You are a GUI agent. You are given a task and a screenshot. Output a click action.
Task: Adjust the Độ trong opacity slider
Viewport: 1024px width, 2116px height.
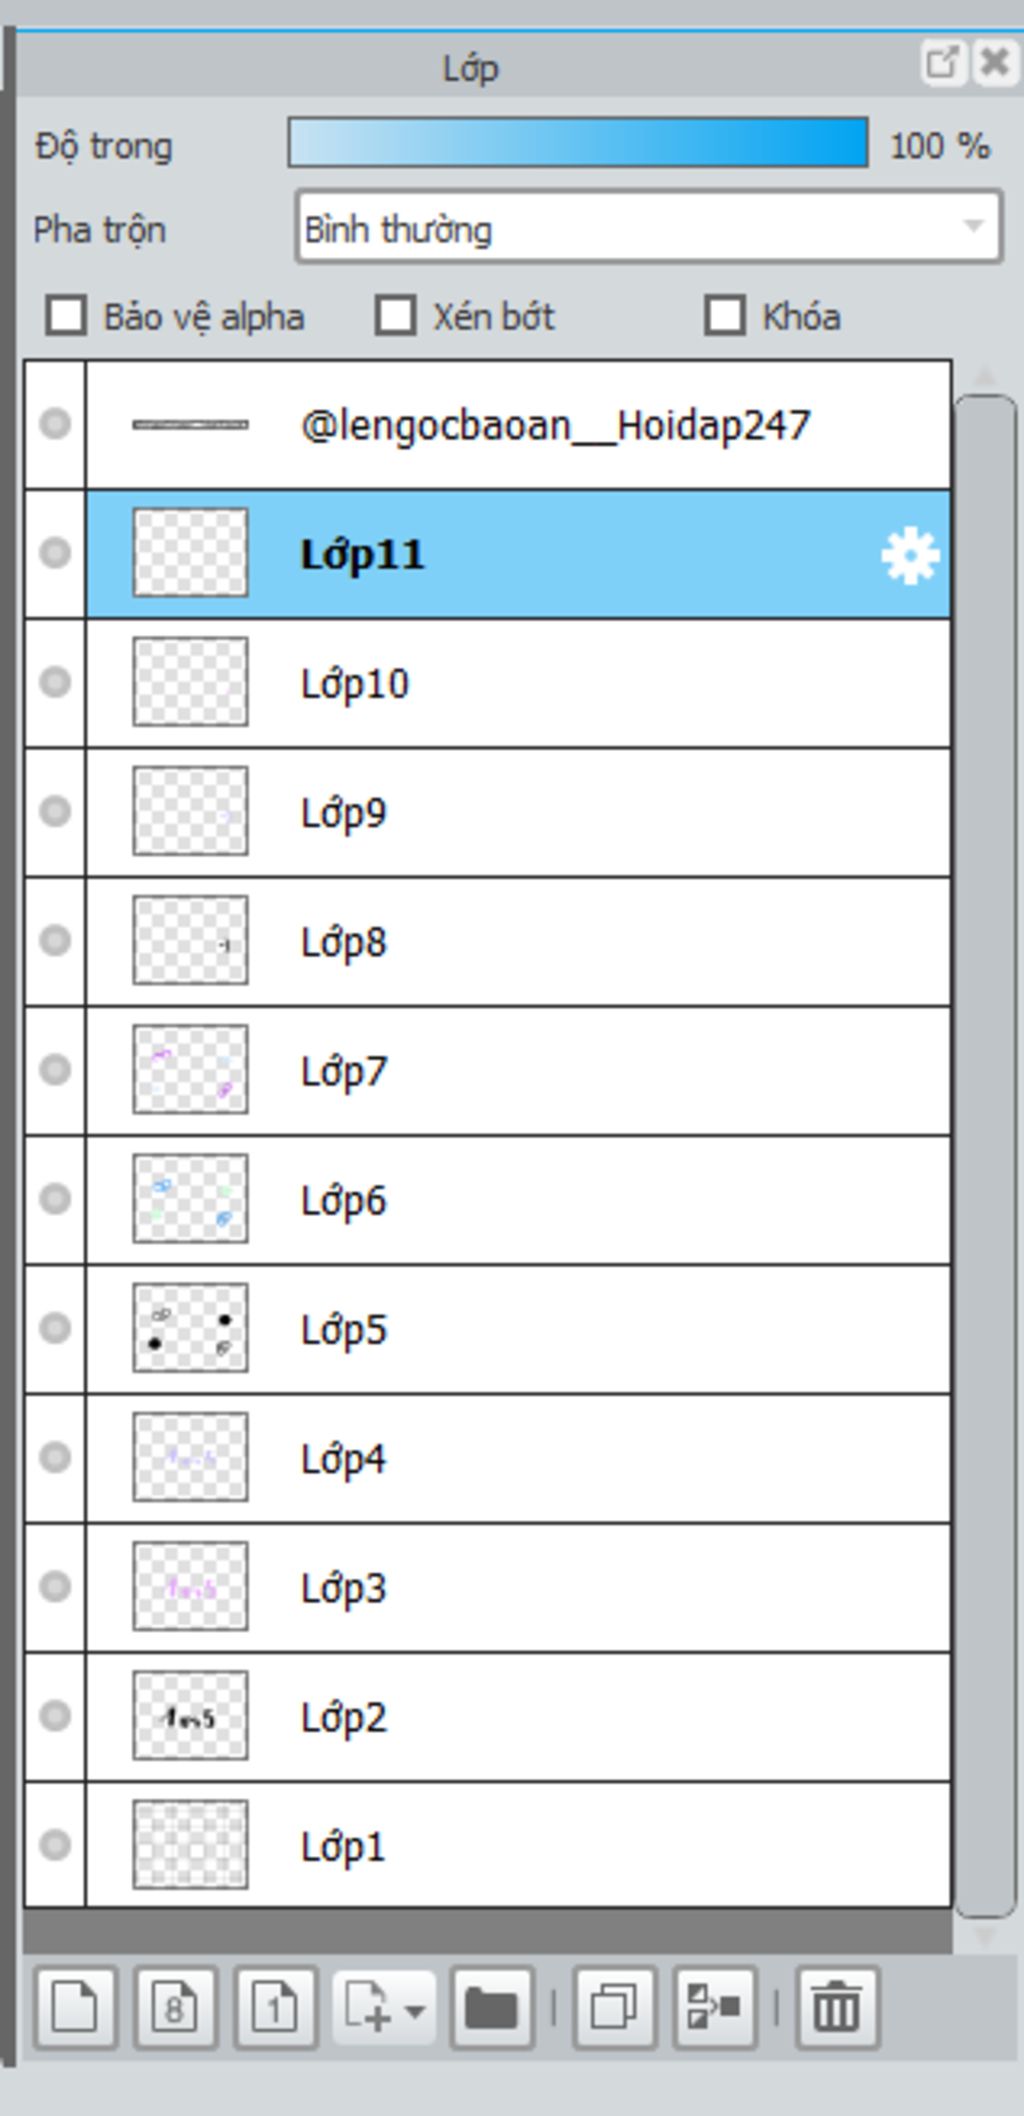(578, 142)
